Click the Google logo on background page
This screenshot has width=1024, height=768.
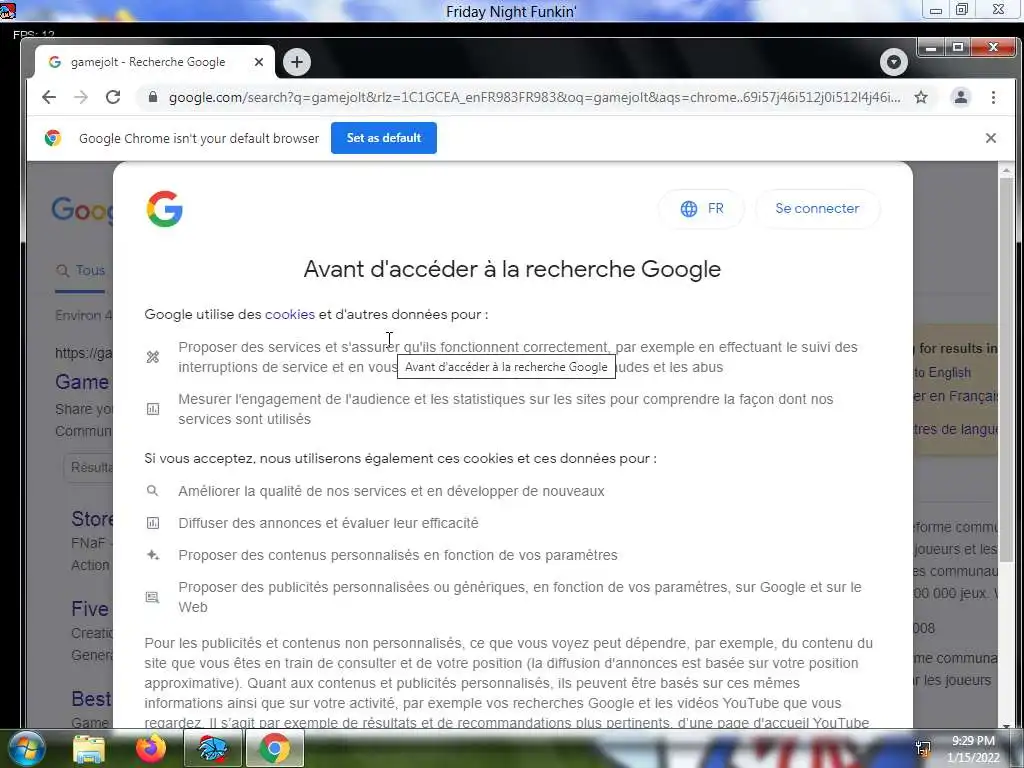tap(82, 210)
